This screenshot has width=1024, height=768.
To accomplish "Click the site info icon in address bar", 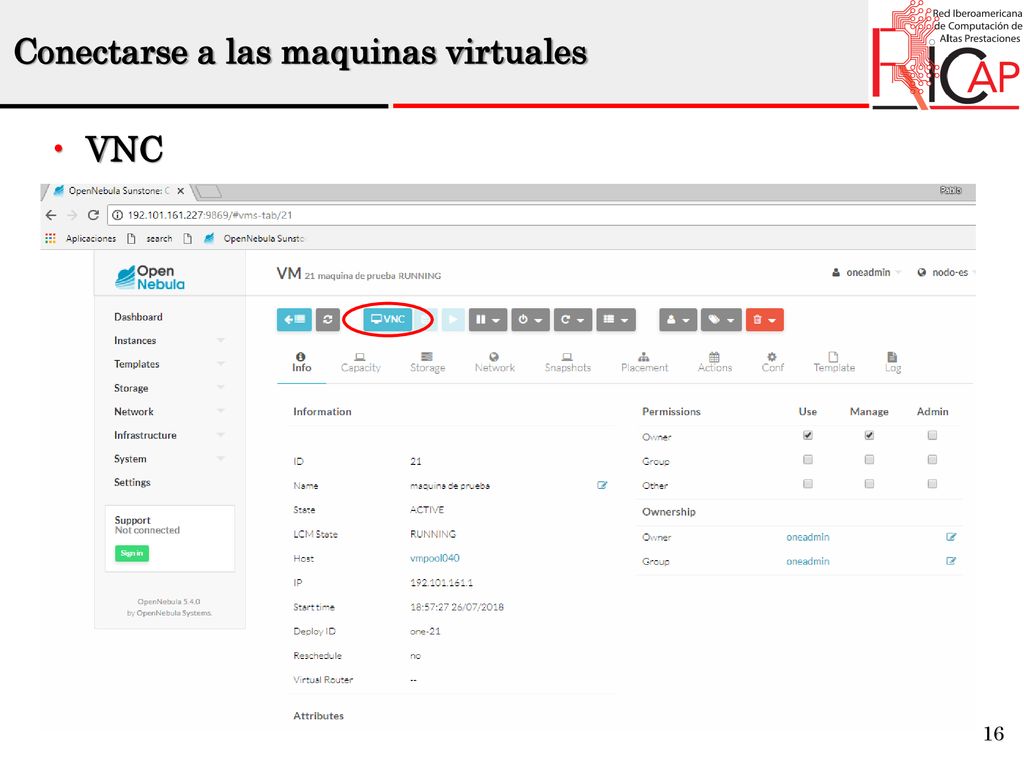I will tap(118, 215).
